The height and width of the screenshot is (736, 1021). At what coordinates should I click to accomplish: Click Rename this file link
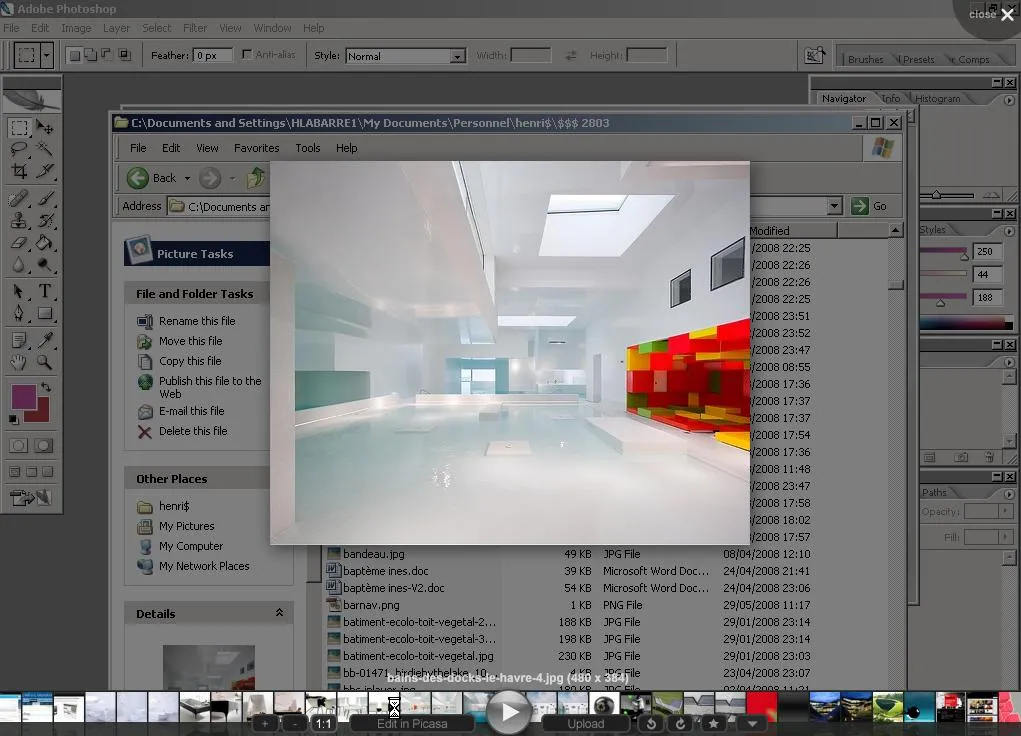[197, 320]
